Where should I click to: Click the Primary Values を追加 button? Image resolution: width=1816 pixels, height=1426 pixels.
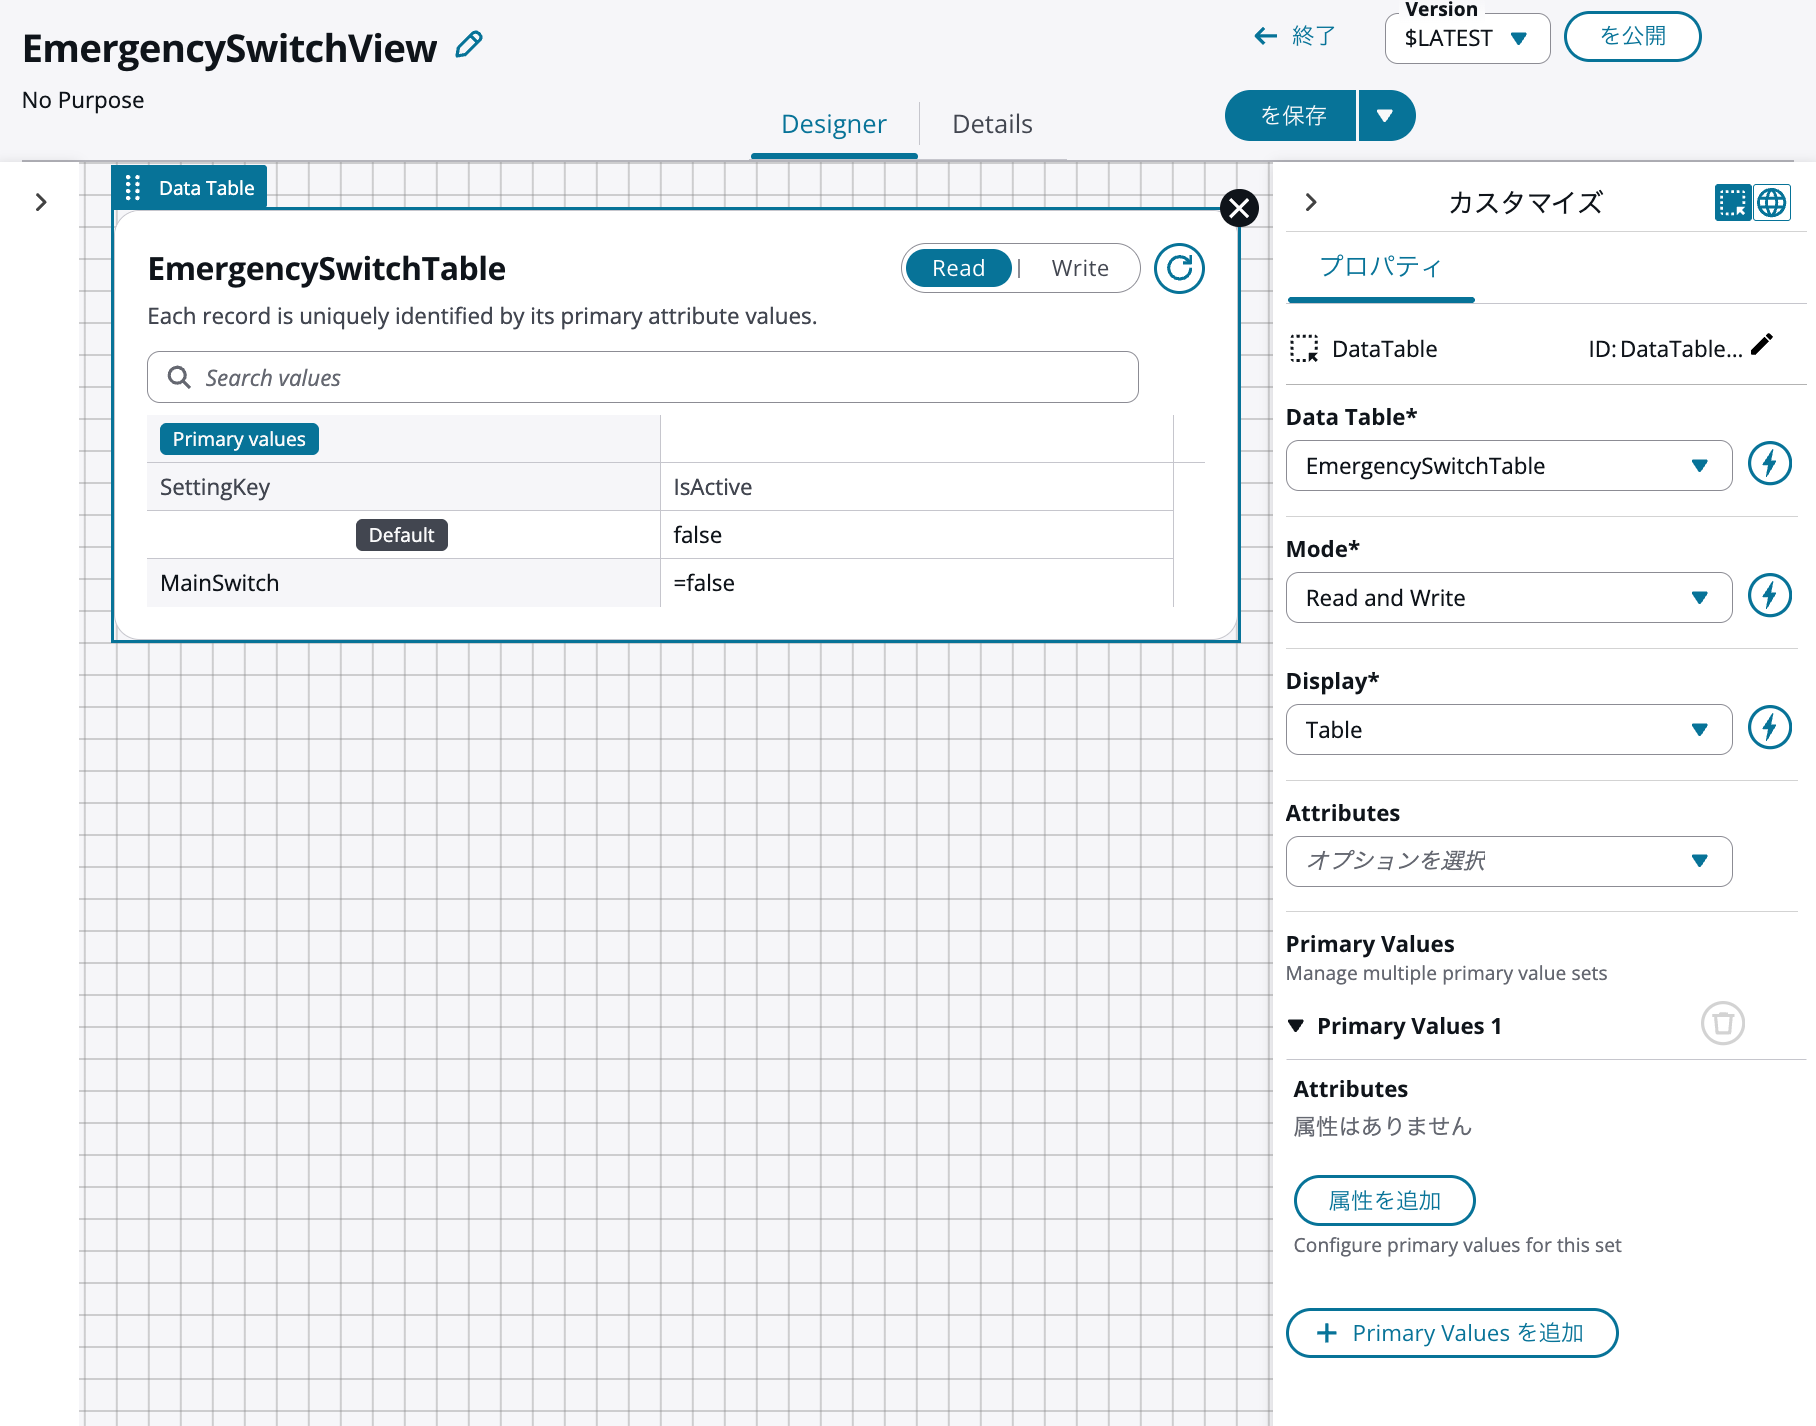coord(1452,1333)
